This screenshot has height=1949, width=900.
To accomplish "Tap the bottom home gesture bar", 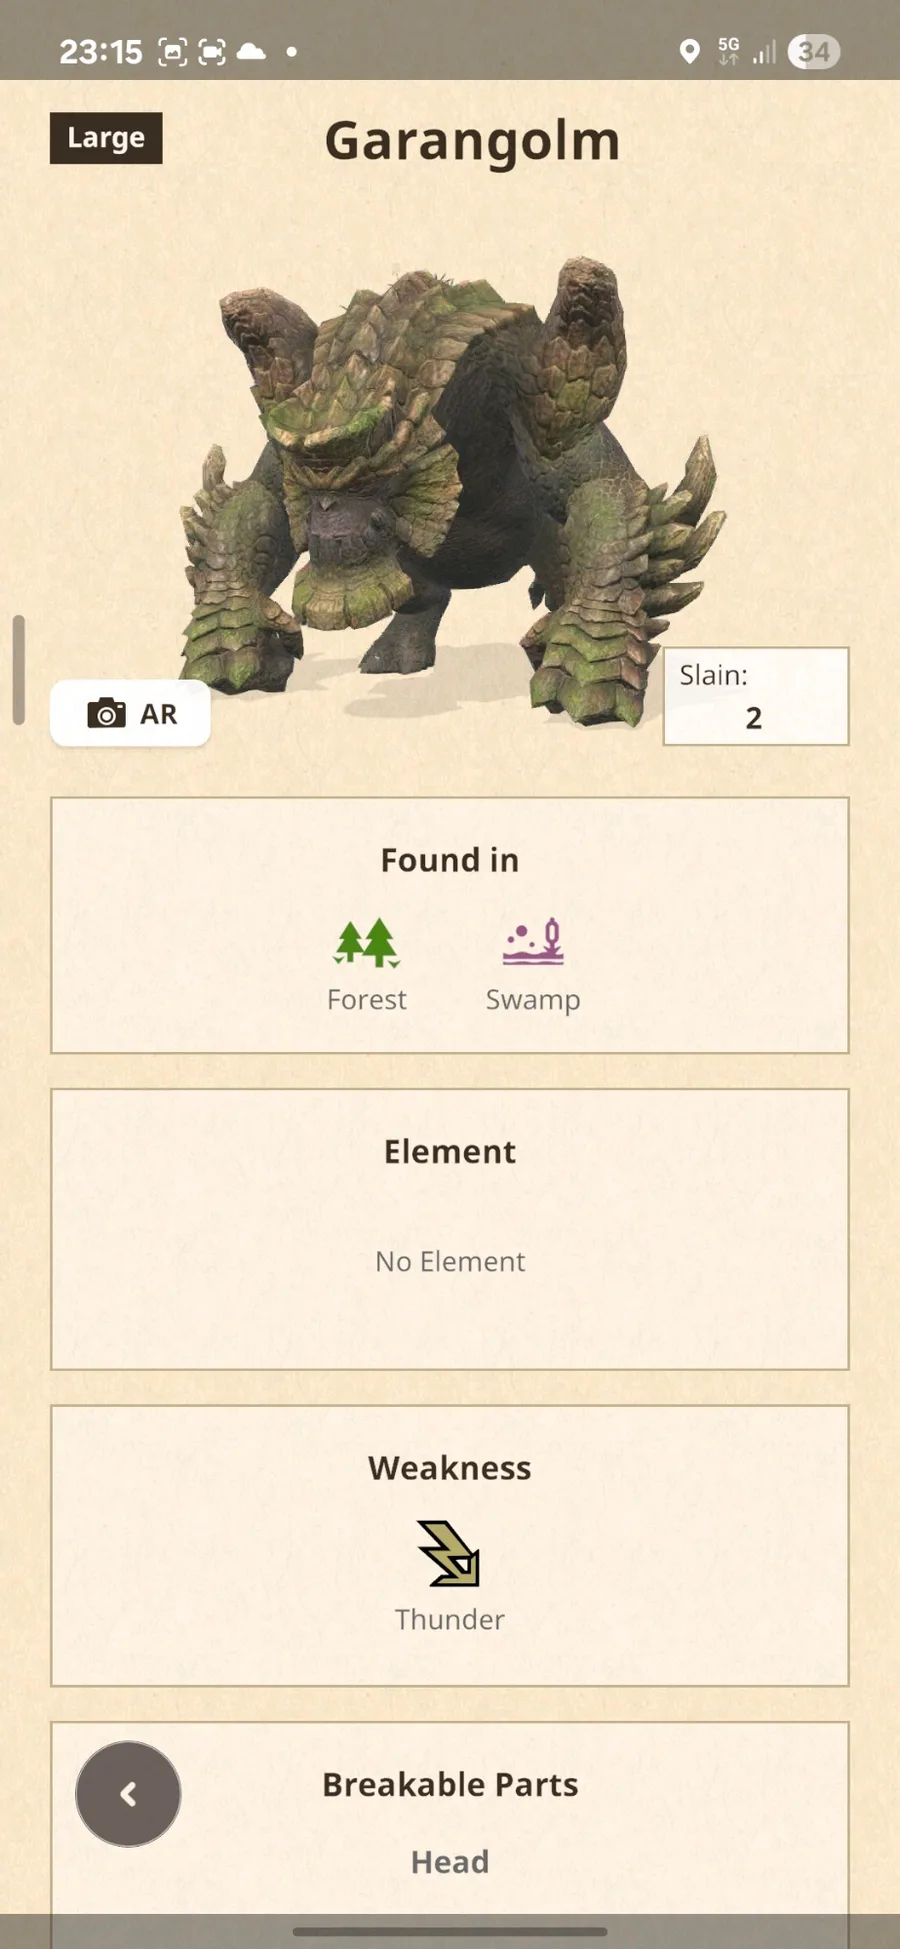I will (450, 1932).
